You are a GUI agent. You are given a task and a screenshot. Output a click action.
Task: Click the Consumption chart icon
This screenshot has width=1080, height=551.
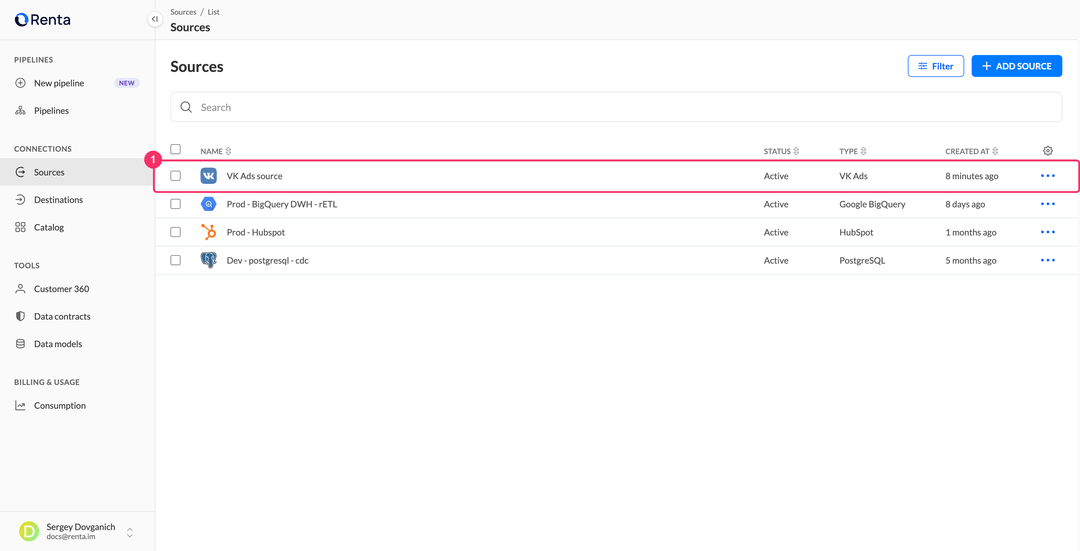click(21, 406)
